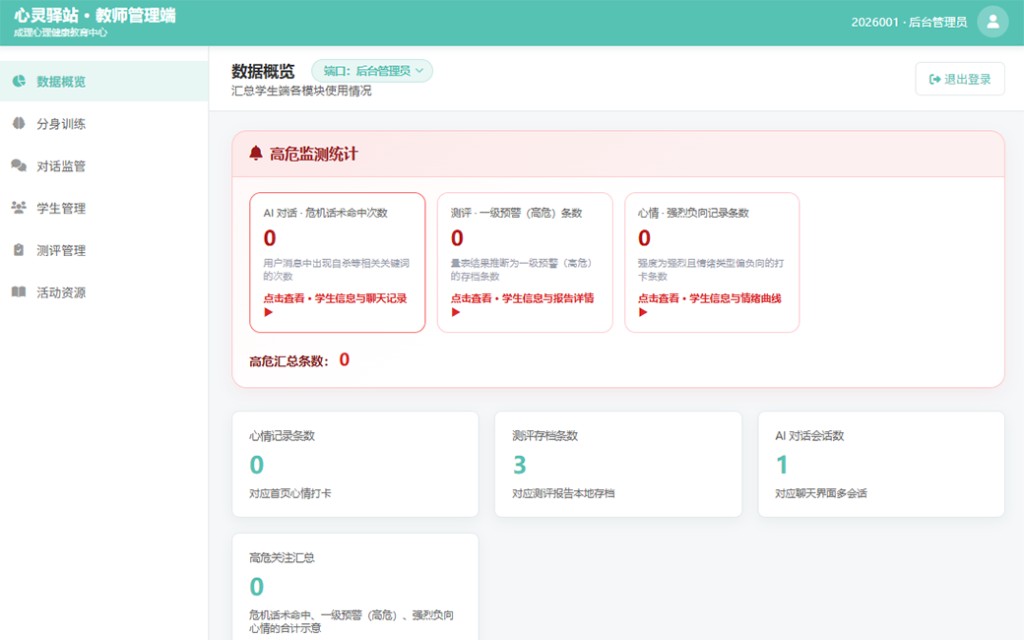Click the 数据概览 page heading

263,71
